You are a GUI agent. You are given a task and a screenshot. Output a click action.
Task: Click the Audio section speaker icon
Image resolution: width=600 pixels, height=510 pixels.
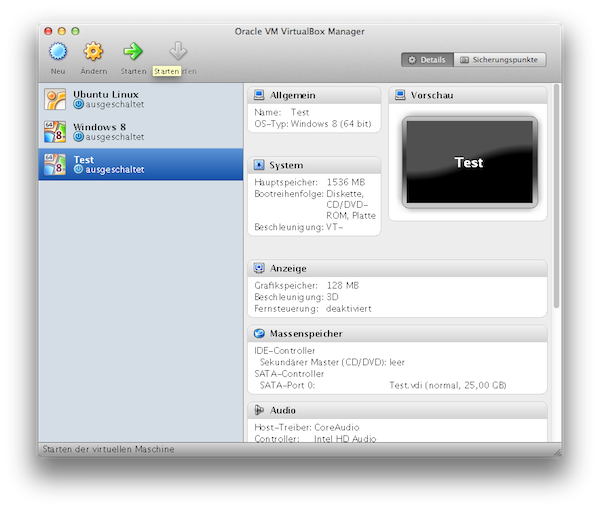pyautogui.click(x=259, y=410)
